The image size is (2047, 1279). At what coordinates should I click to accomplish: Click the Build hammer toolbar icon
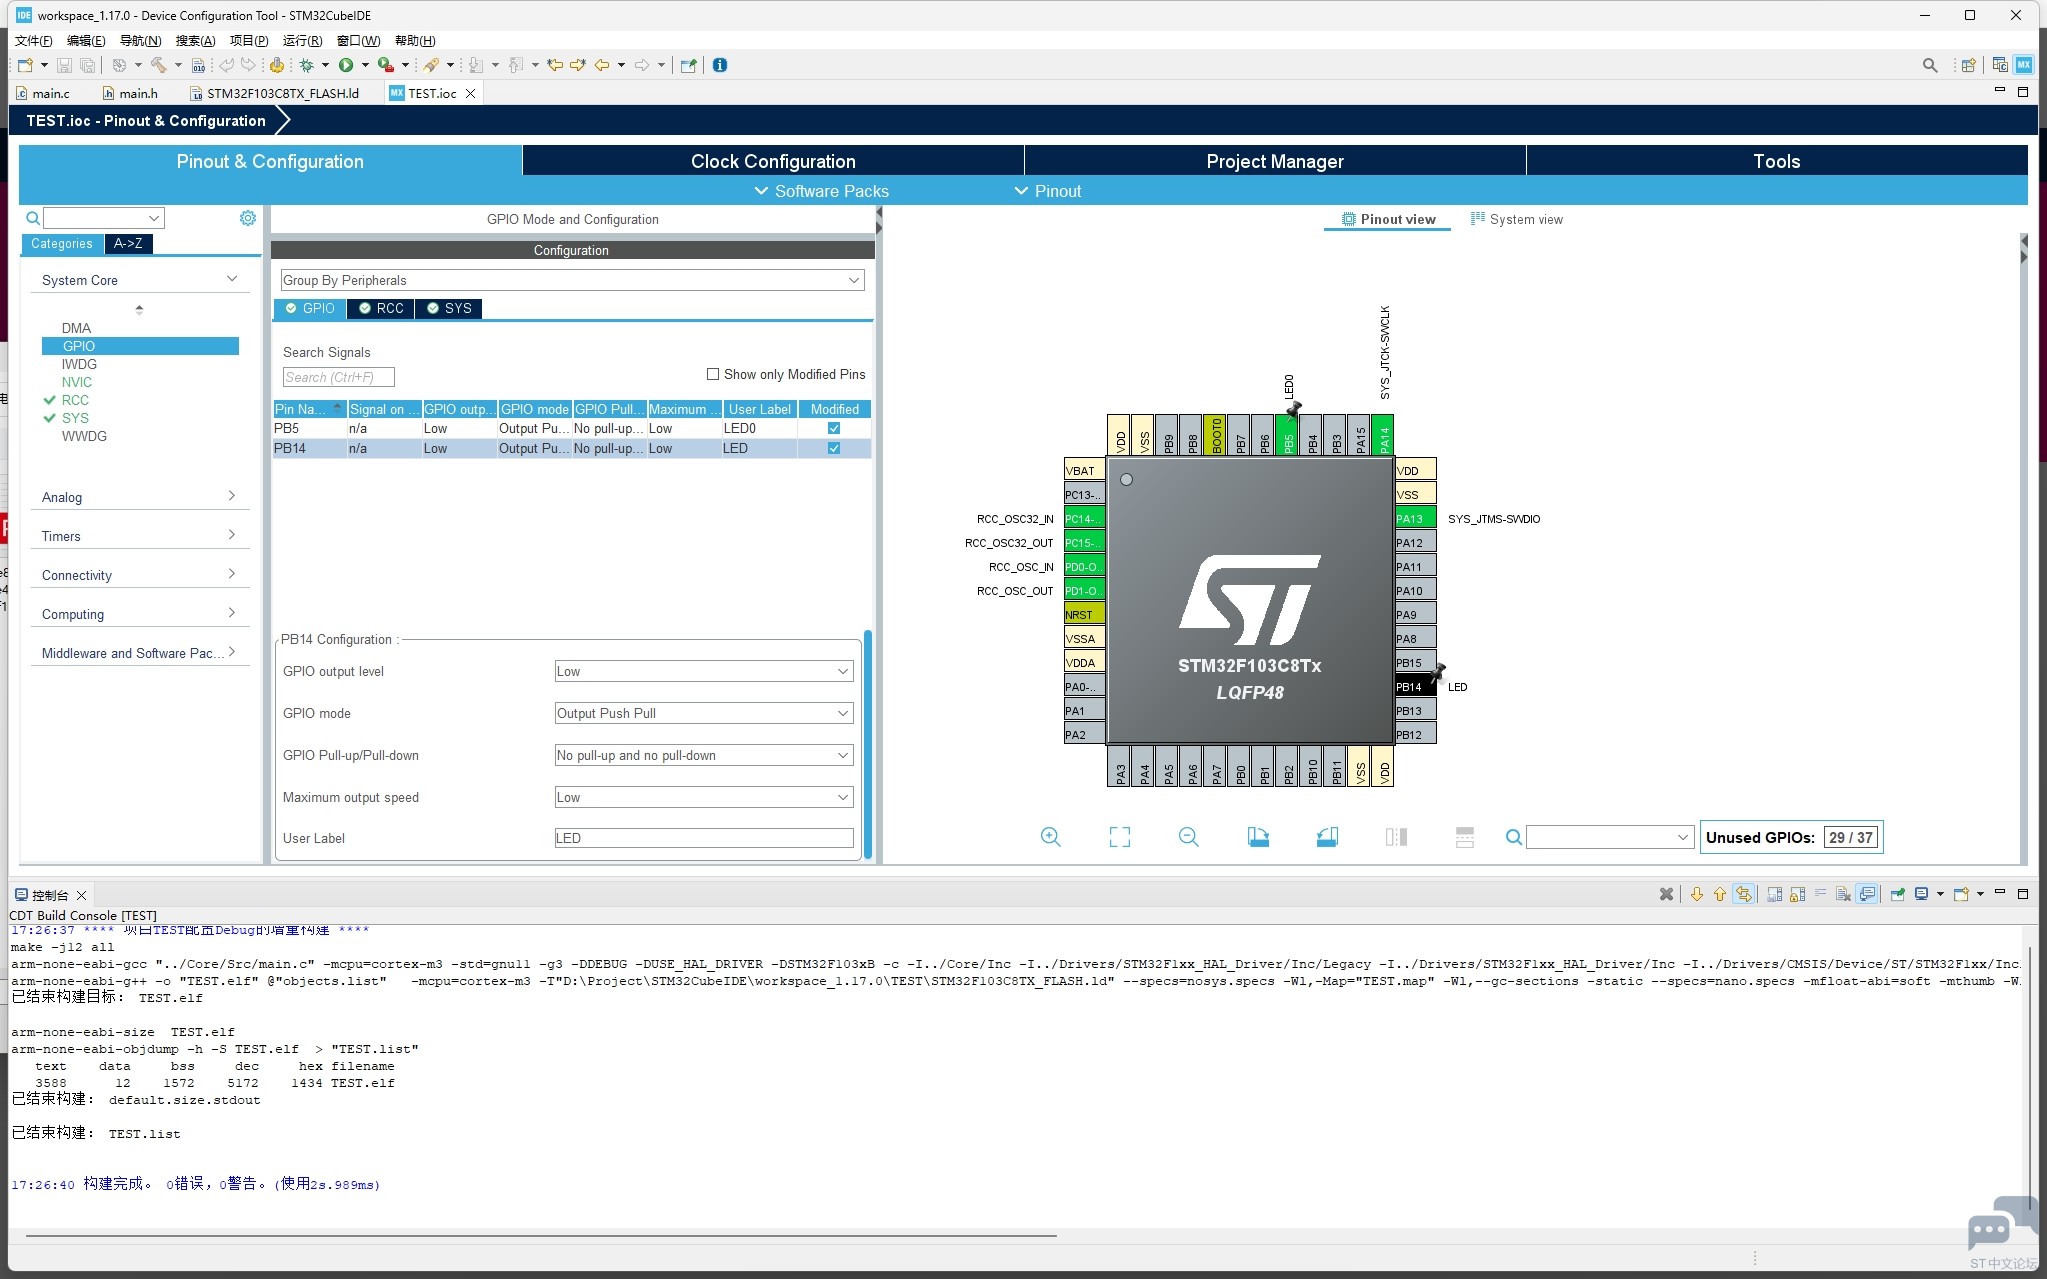[x=158, y=65]
